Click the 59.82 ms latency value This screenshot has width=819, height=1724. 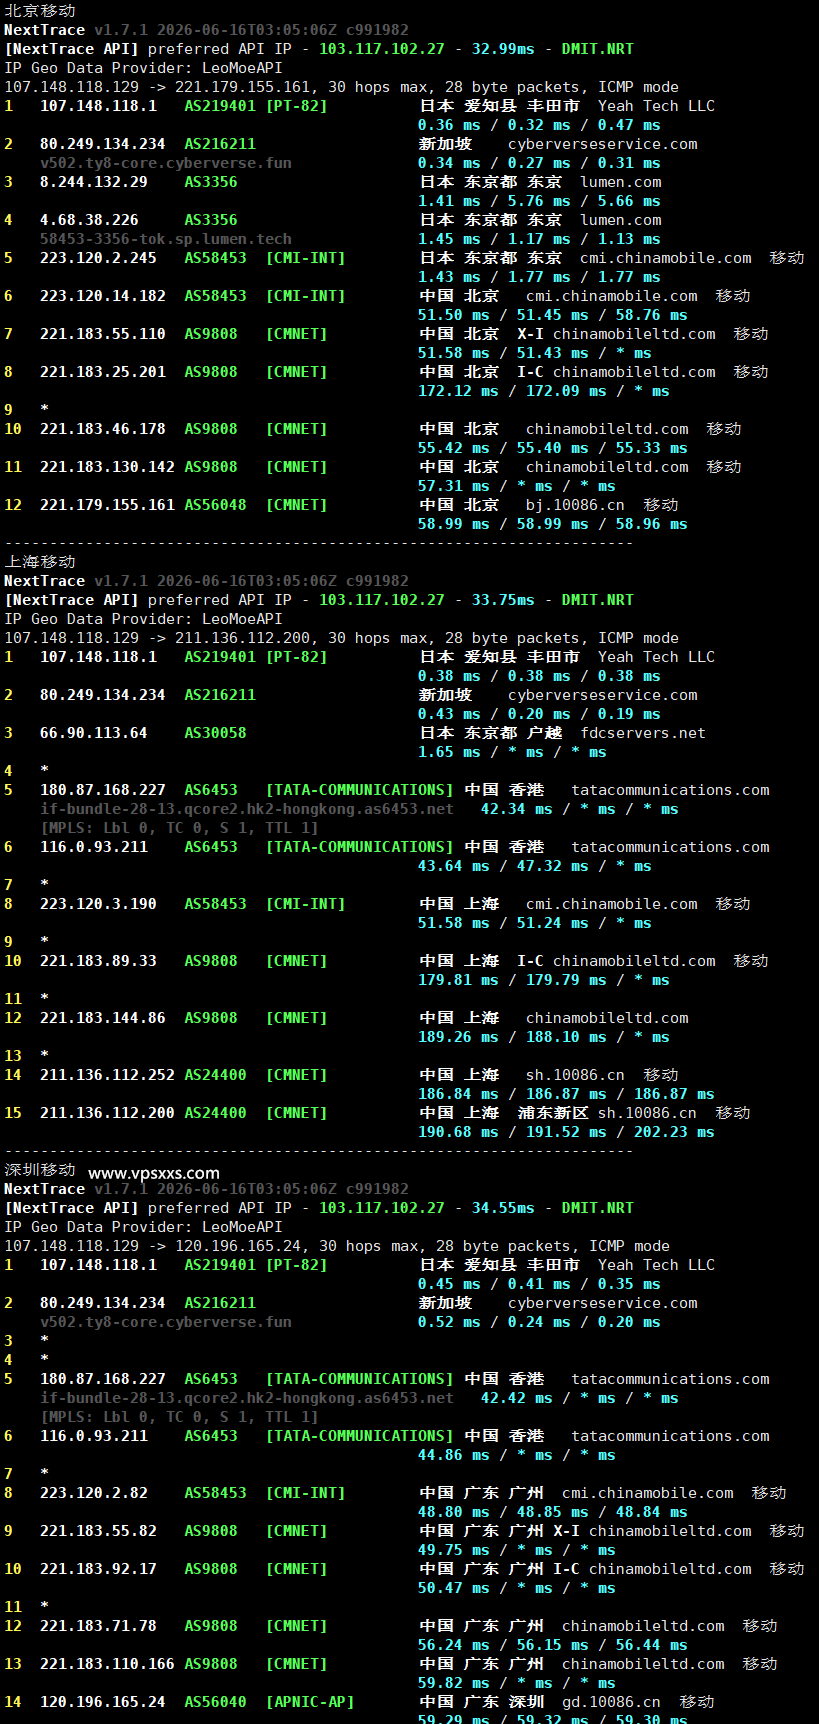click(x=454, y=1683)
